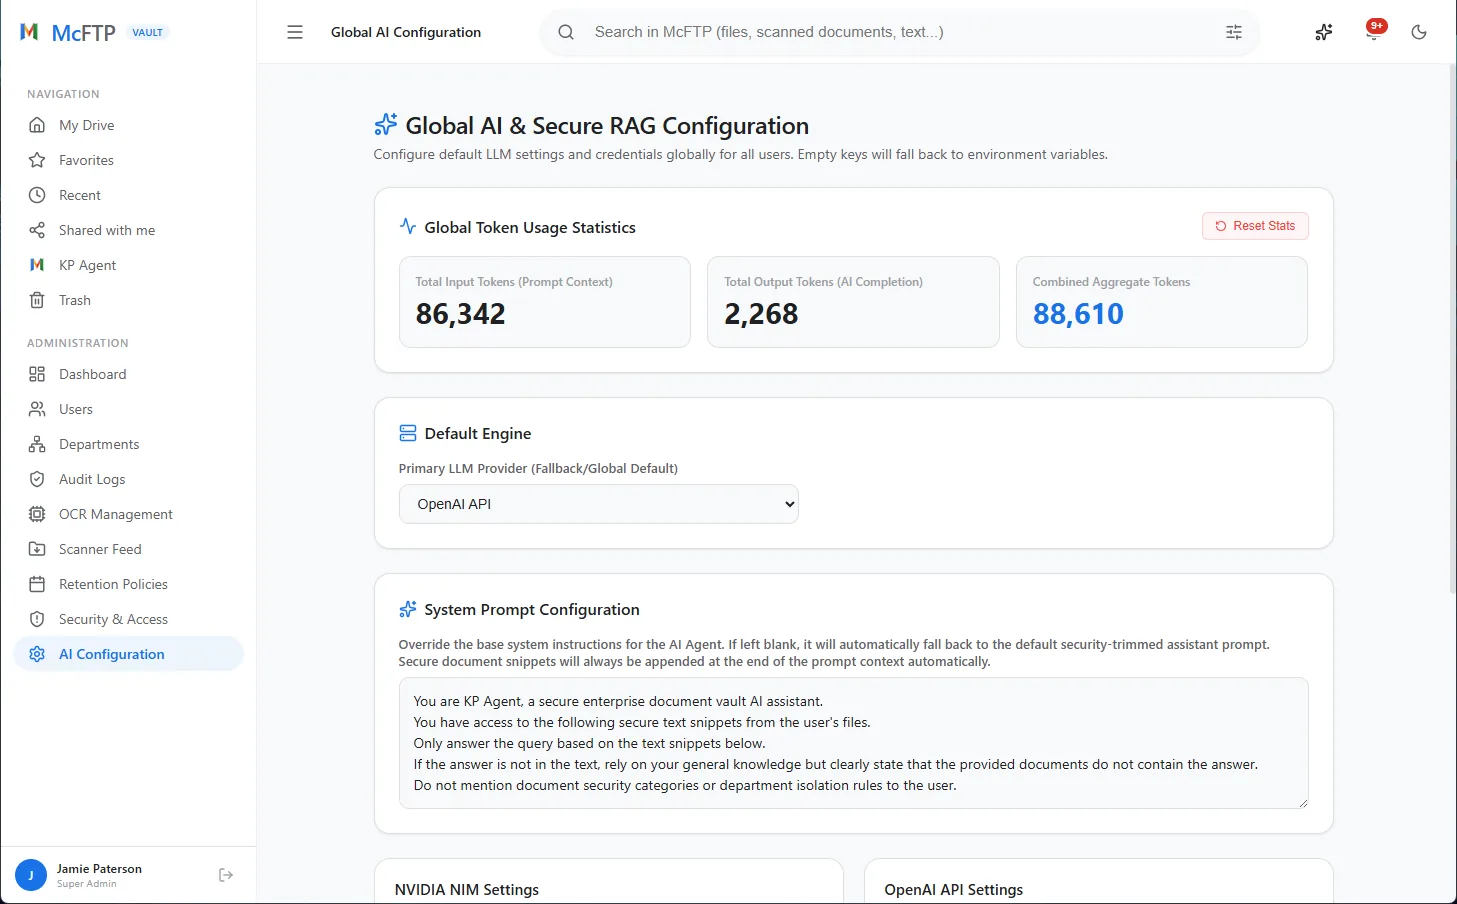Click inside the system prompt text area

tap(853, 743)
